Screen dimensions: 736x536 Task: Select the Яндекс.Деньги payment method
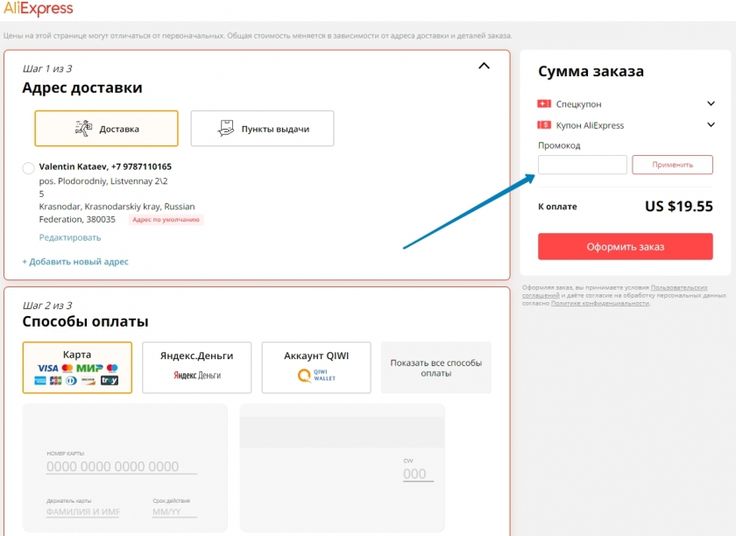(x=197, y=368)
